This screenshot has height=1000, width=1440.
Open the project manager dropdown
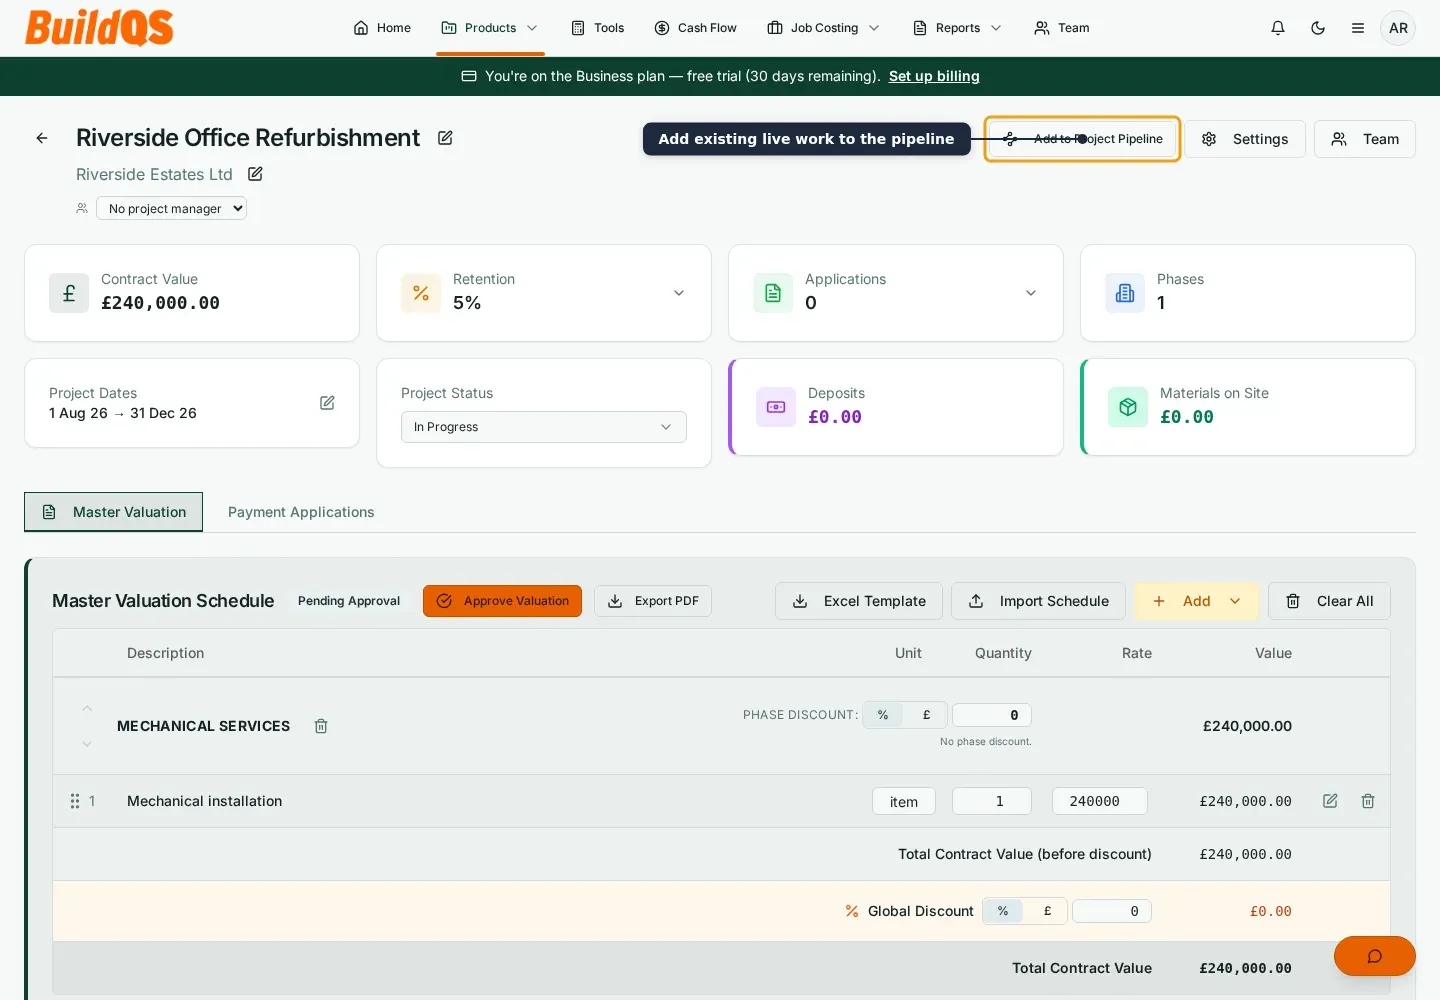click(172, 208)
